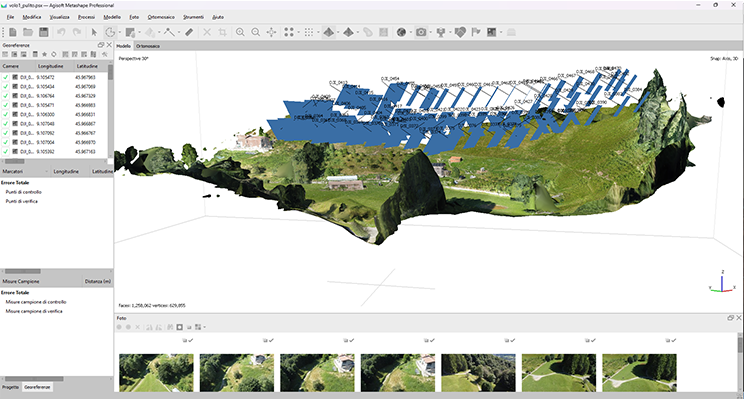Open the Resize Region tool dropdown arrow
Image resolution: width=744 pixels, height=400 pixels.
(139, 32)
